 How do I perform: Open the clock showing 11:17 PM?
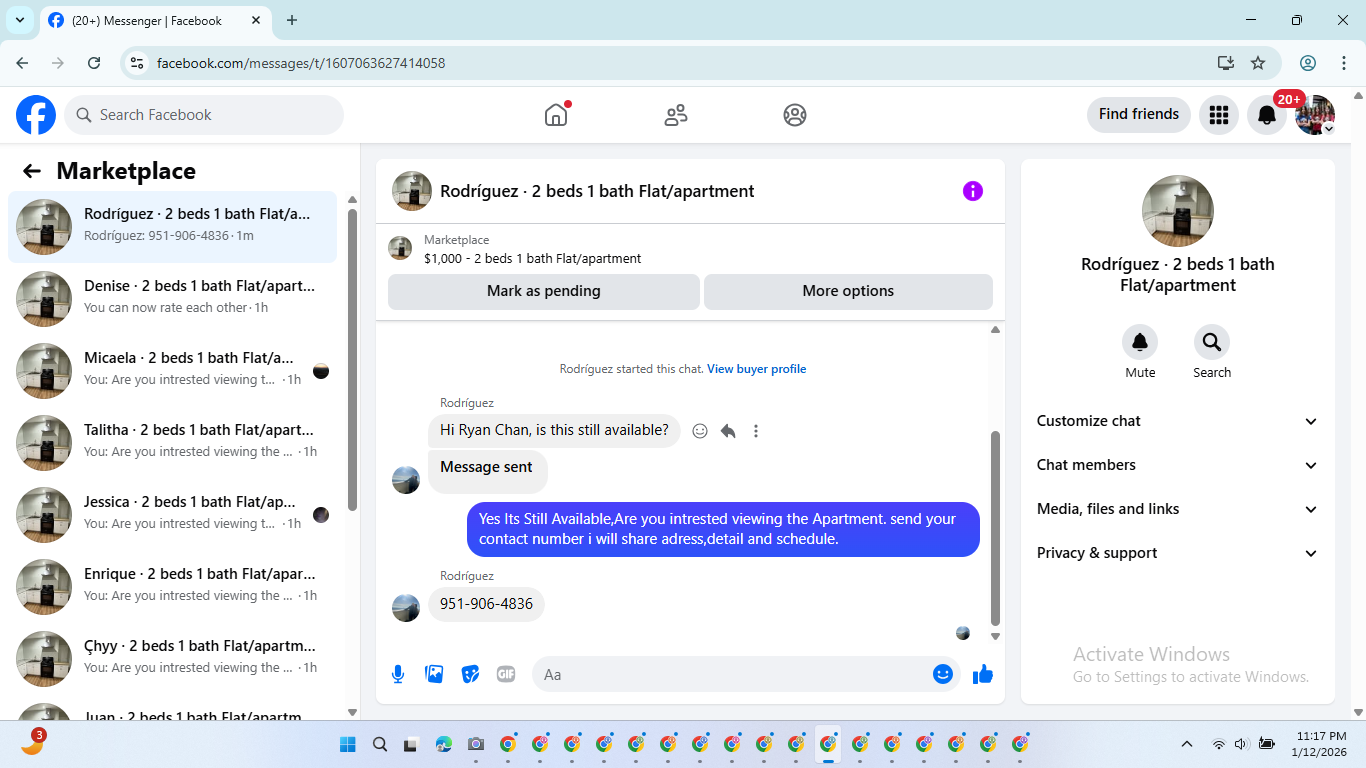(1319, 744)
